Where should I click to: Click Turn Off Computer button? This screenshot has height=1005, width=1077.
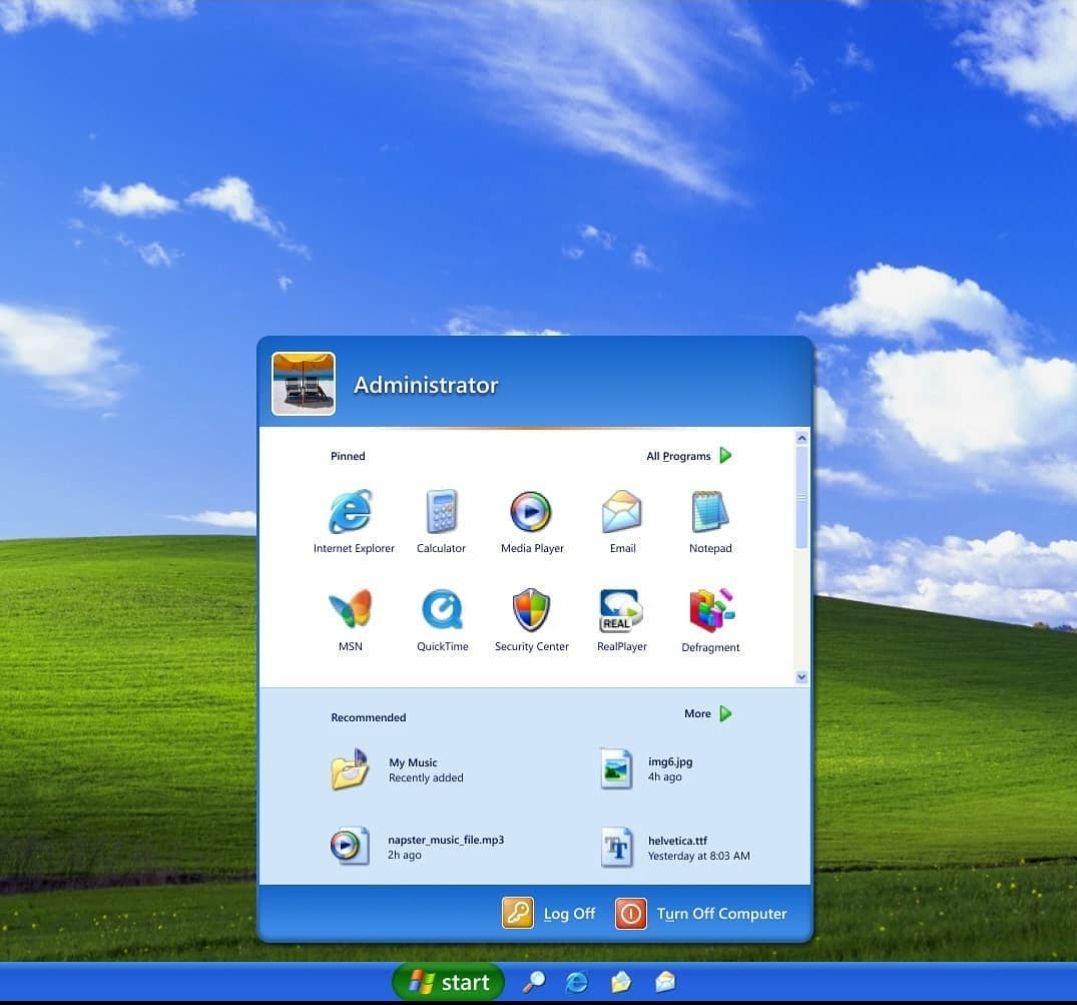coord(702,913)
